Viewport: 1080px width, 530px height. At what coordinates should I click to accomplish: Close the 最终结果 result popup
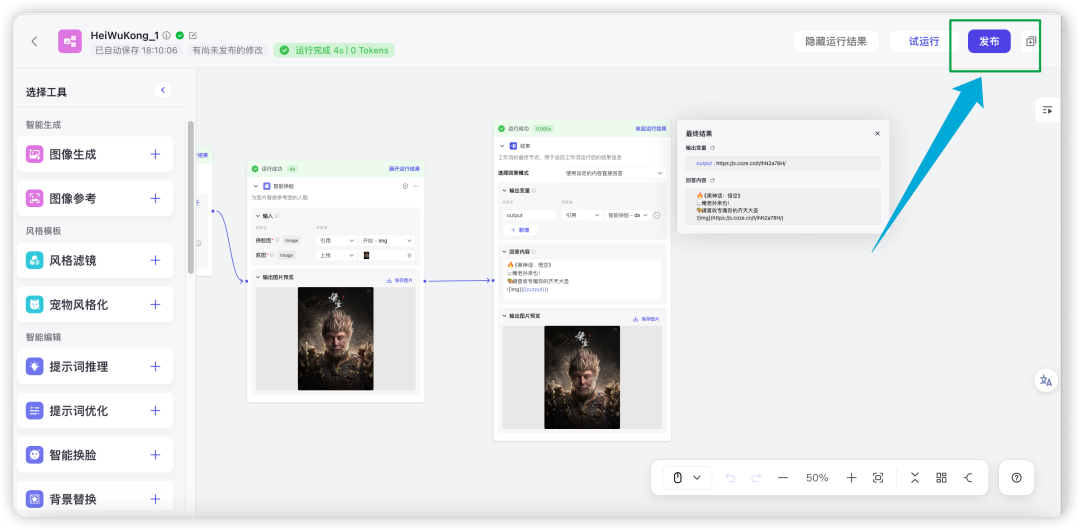pyautogui.click(x=877, y=133)
